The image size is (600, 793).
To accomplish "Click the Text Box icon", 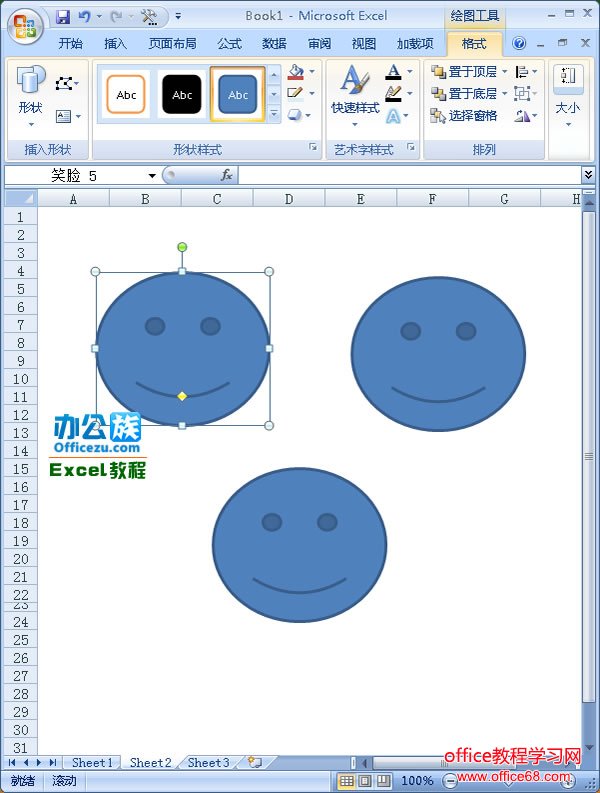I will tap(63, 116).
